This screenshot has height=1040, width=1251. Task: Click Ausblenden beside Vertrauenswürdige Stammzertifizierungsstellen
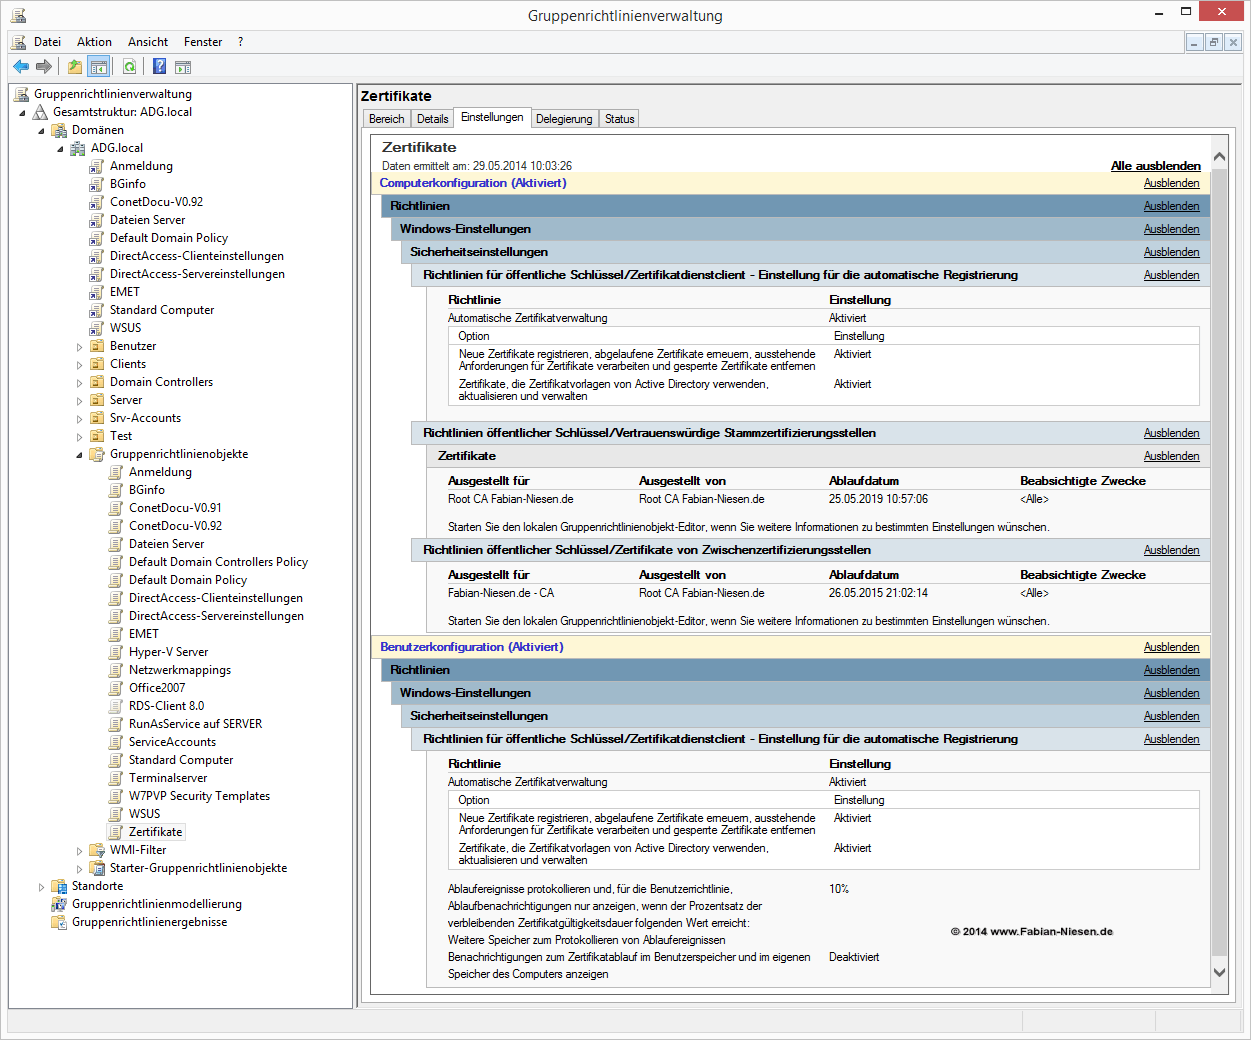pyautogui.click(x=1171, y=433)
